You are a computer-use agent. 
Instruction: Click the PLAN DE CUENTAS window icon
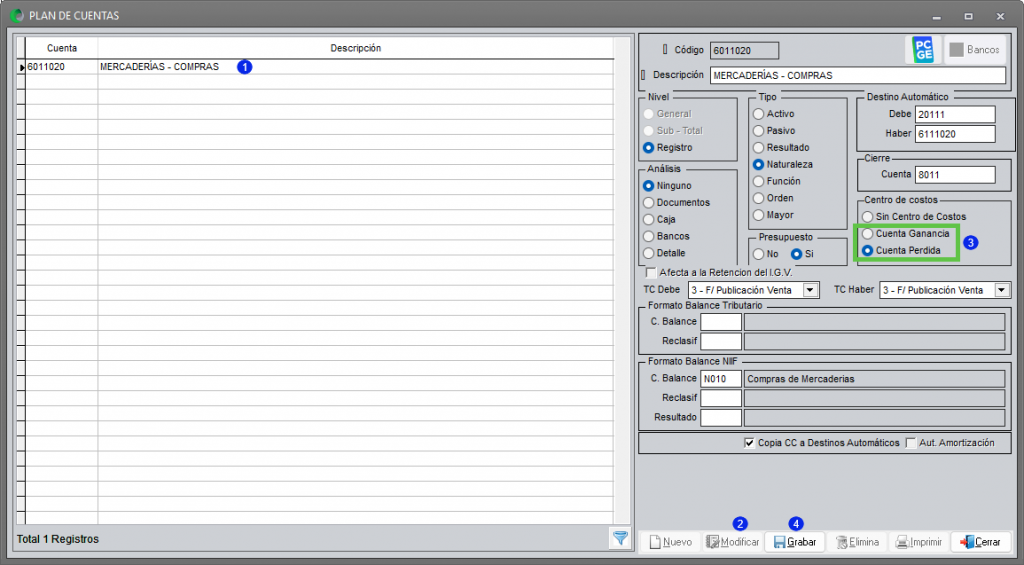point(17,15)
